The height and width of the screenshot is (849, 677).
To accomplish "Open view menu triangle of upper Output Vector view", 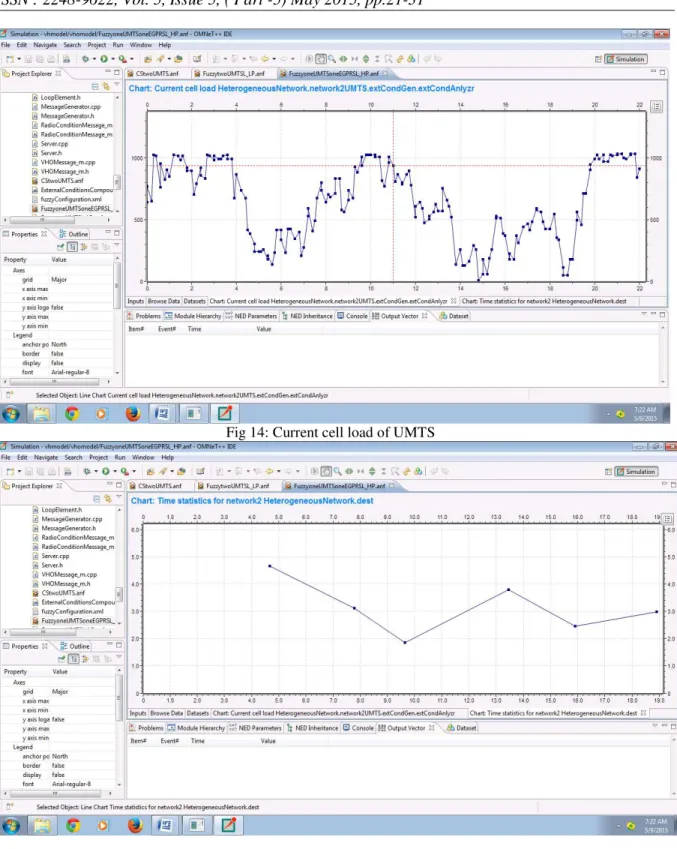I will pos(644,314).
